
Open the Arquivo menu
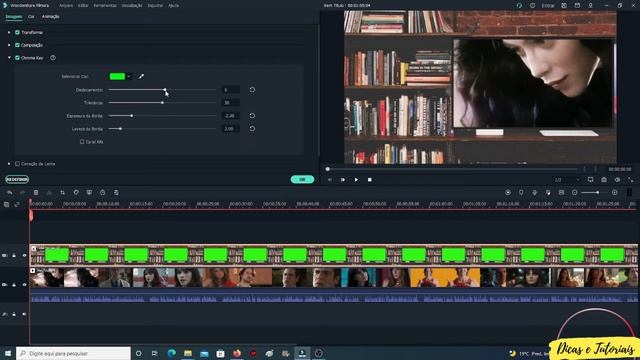pyautogui.click(x=66, y=6)
